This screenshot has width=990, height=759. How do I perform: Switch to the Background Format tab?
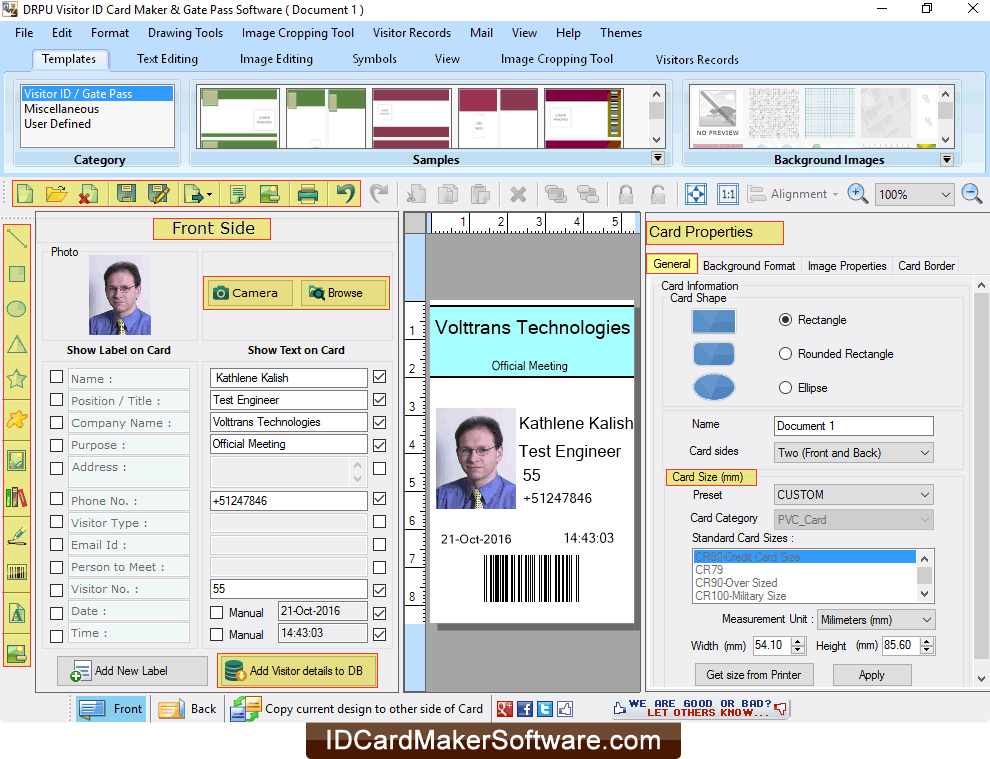(749, 266)
